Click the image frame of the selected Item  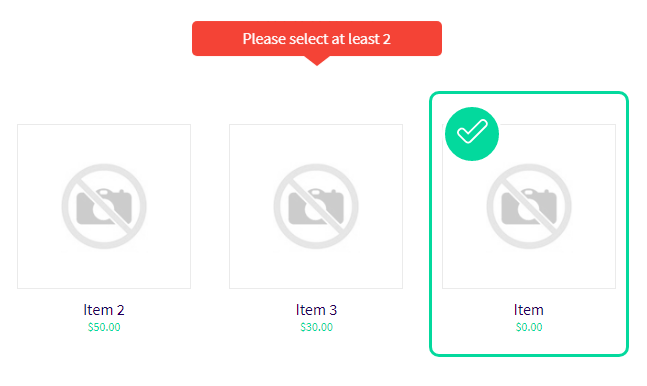click(x=529, y=206)
